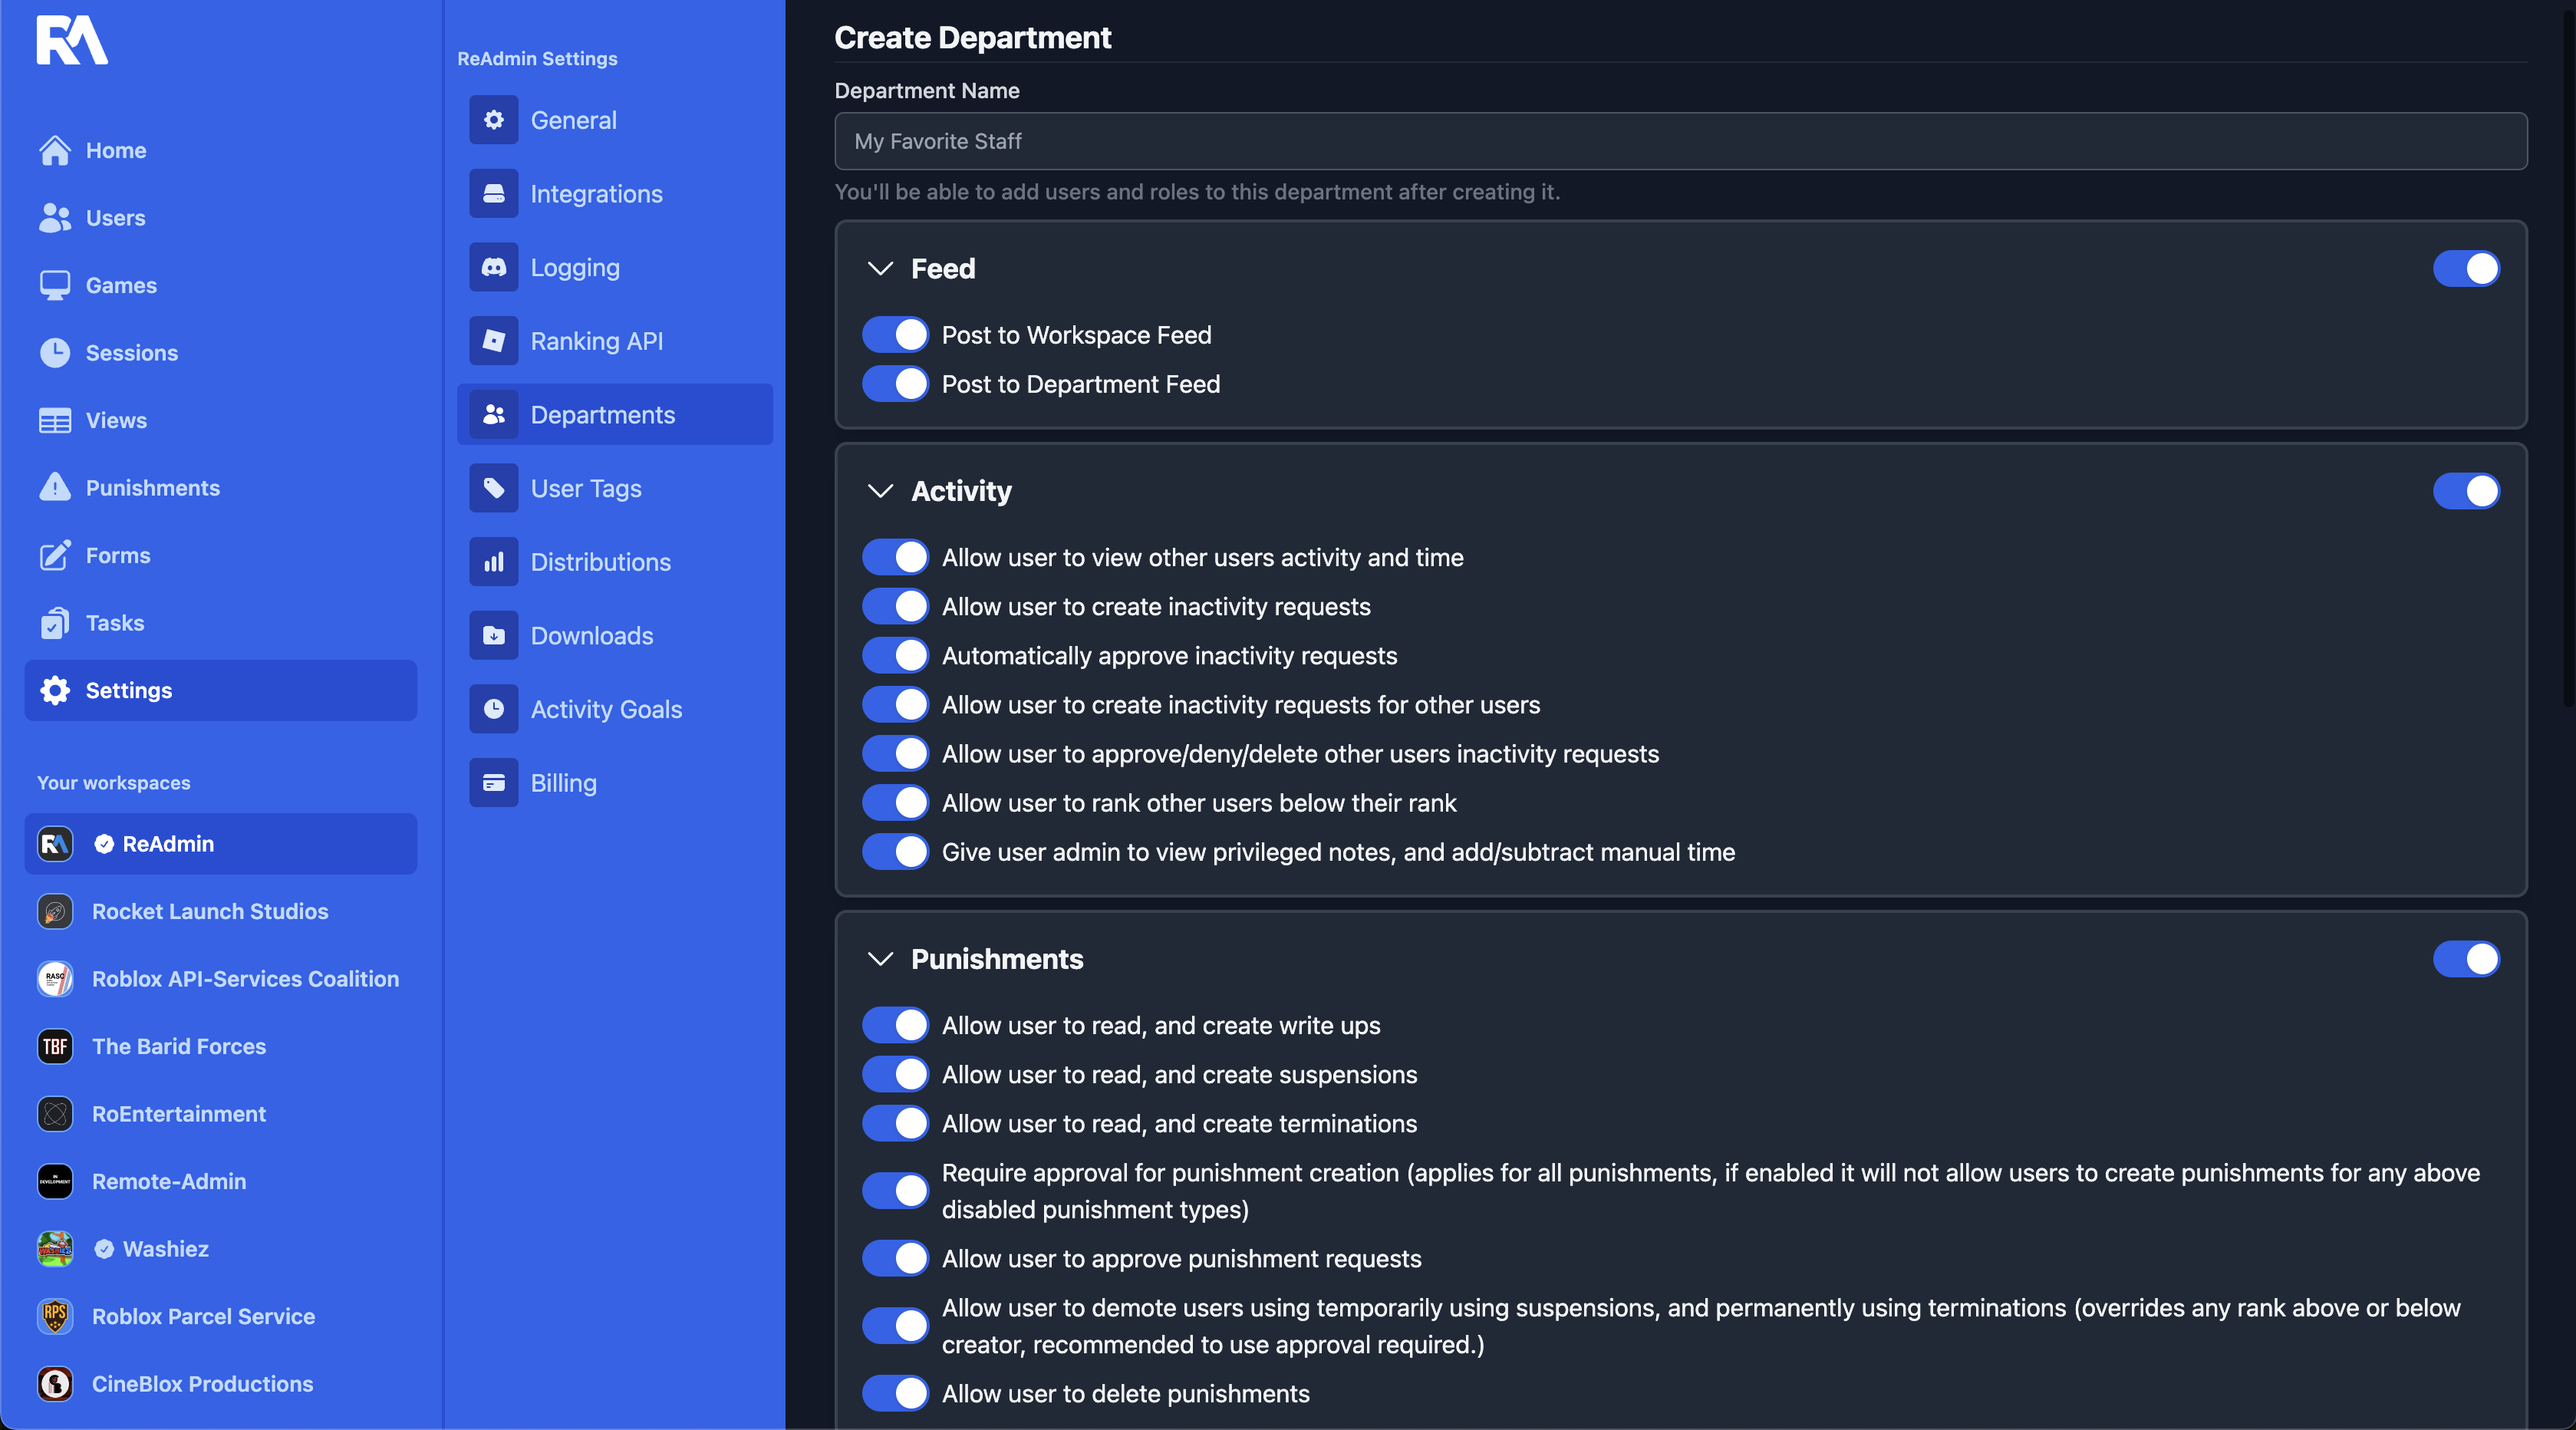
Task: Click the Downloads folder icon
Action: [x=493, y=635]
